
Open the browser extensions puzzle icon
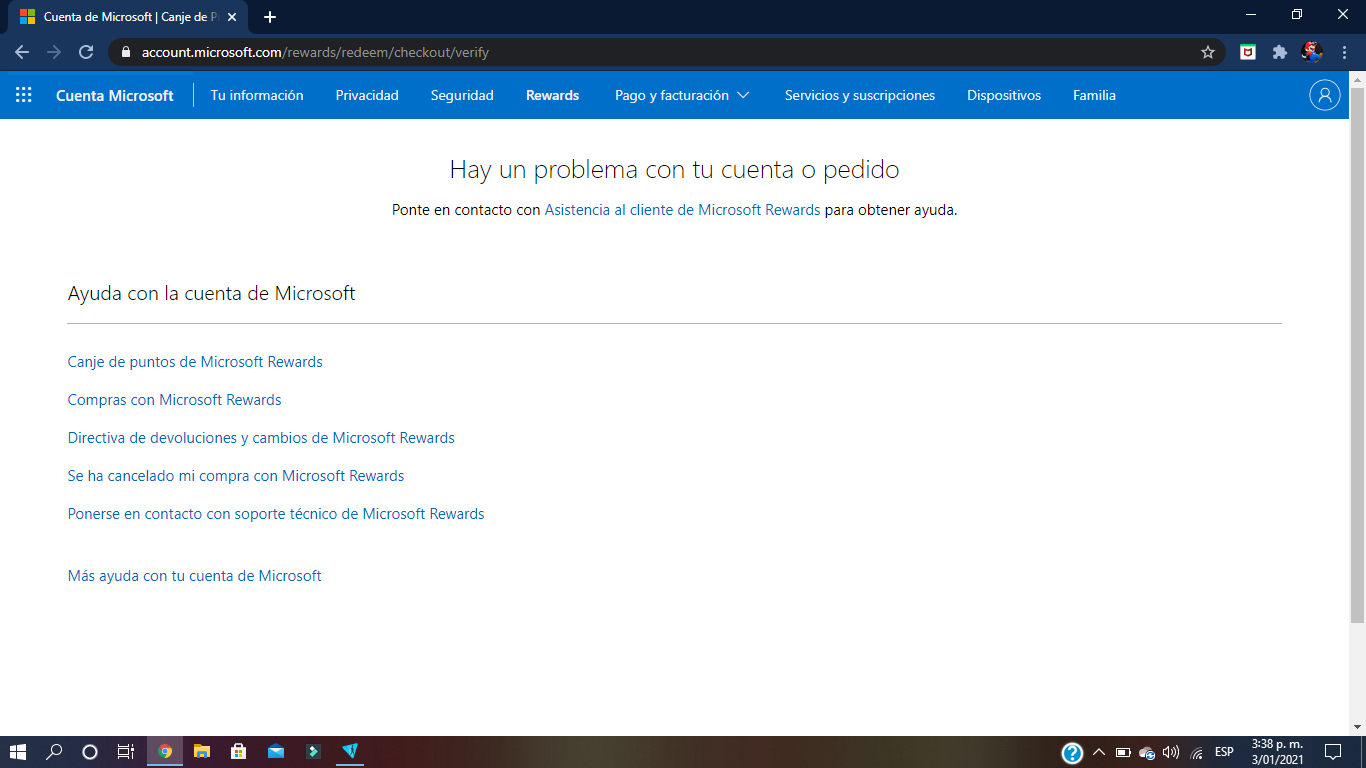click(1279, 51)
